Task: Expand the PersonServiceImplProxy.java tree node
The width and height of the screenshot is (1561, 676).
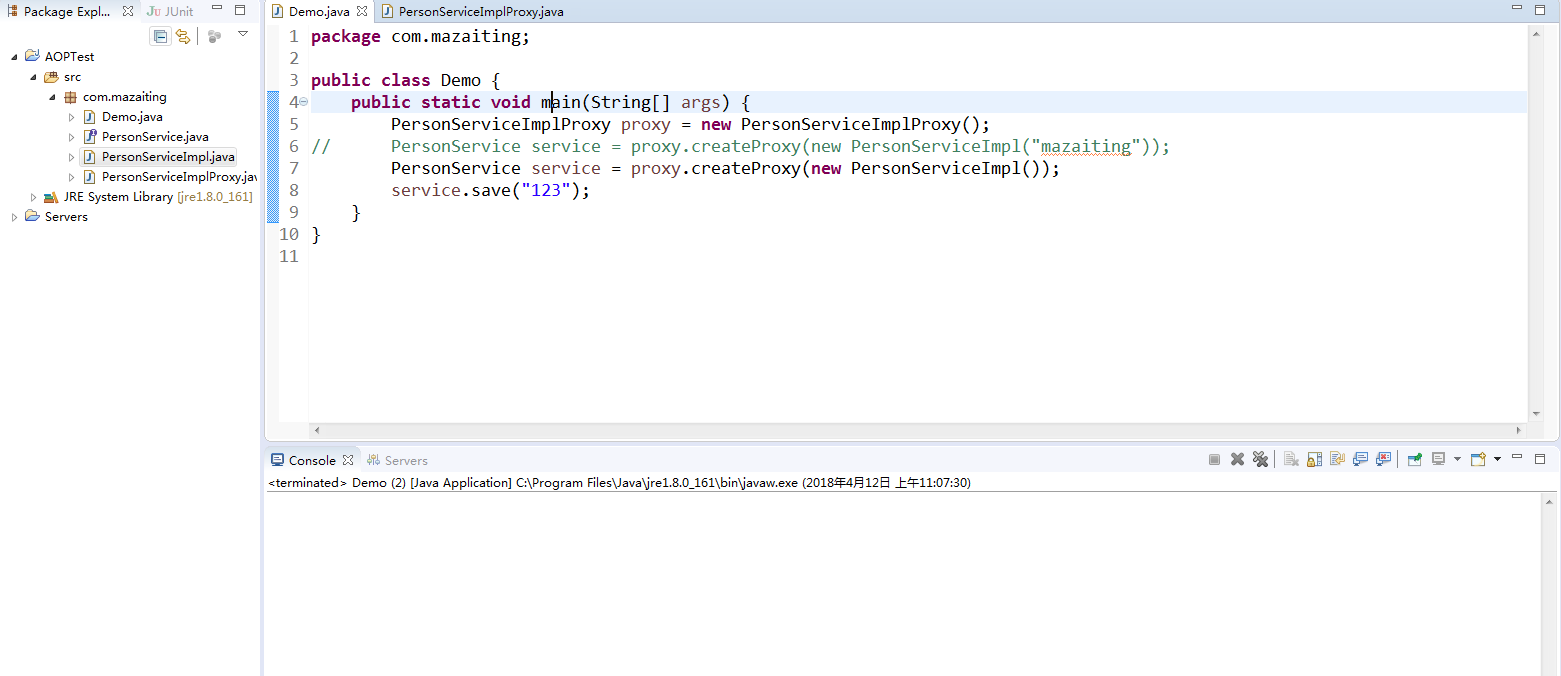Action: (x=71, y=177)
